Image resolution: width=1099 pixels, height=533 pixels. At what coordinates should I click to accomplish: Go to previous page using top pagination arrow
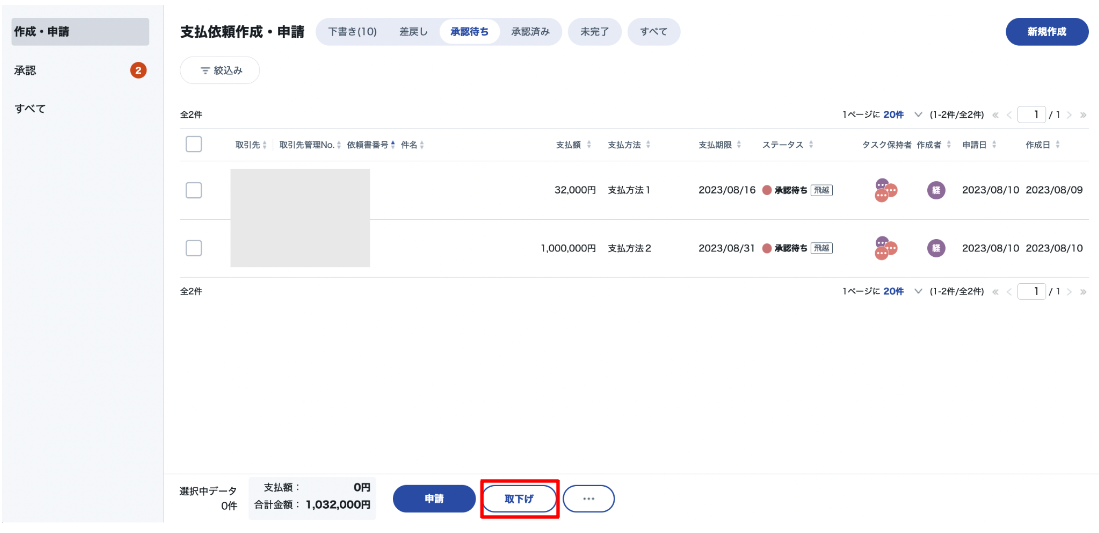pos(1009,114)
